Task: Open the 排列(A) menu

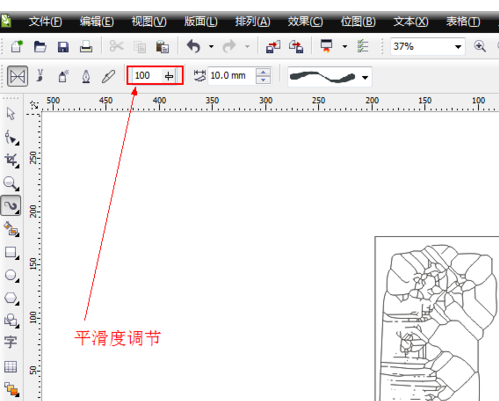Action: click(253, 22)
